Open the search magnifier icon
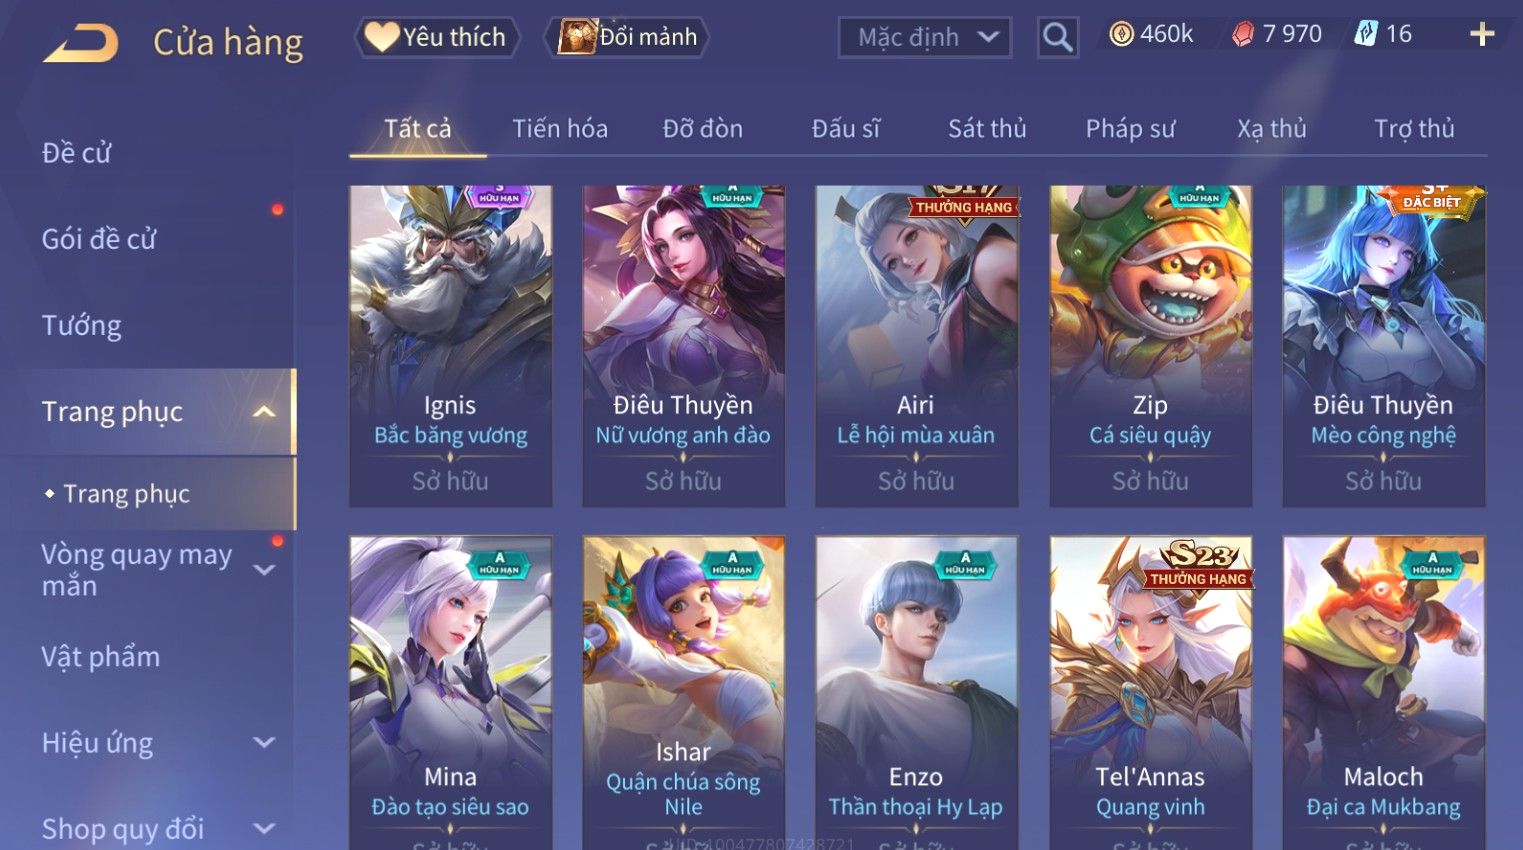The height and width of the screenshot is (850, 1523). click(x=1057, y=37)
